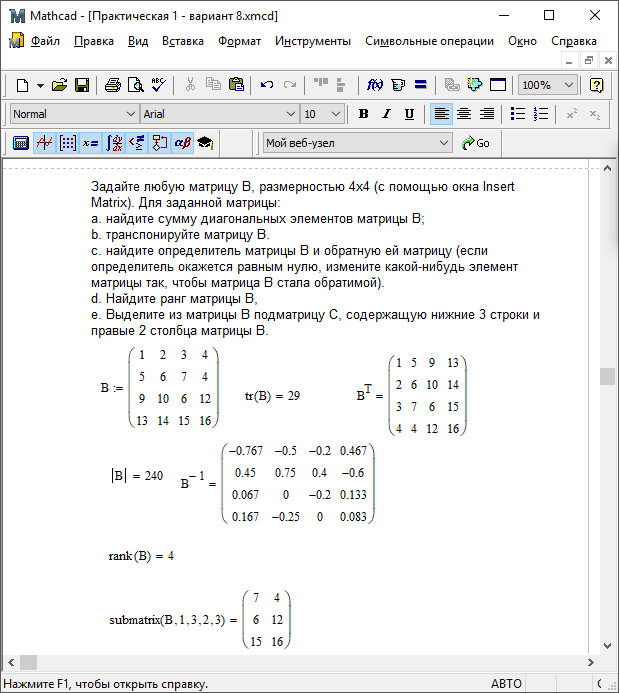Screen dimensions: 619x693
Task: Open the Вставка menu
Action: pos(183,41)
